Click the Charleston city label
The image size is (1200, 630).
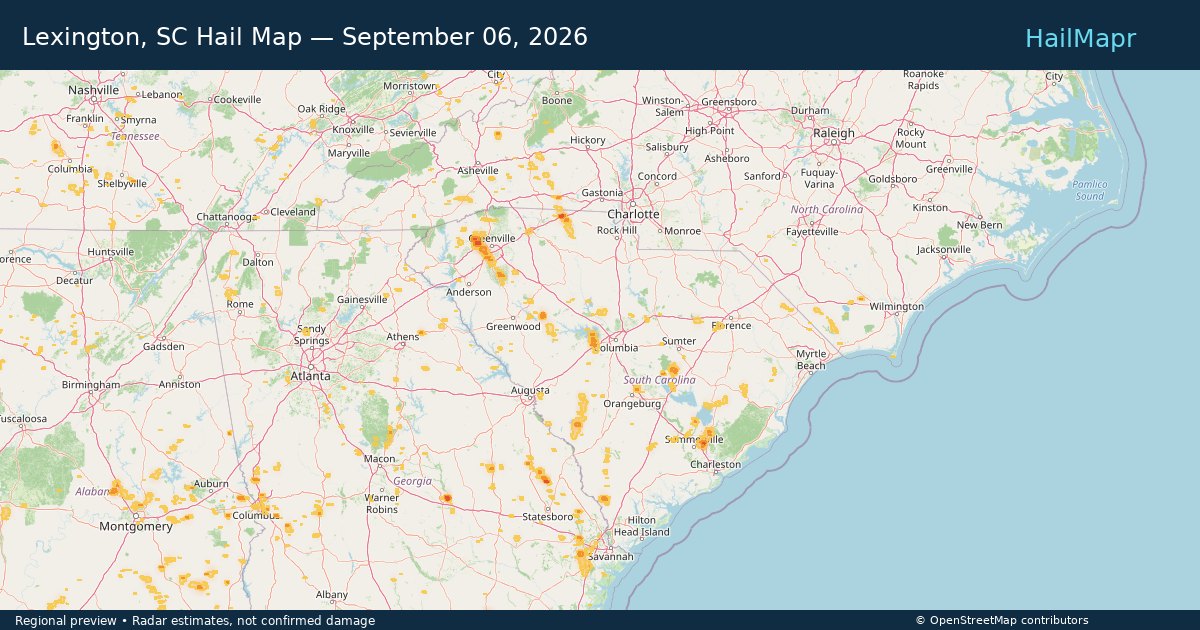click(x=716, y=464)
